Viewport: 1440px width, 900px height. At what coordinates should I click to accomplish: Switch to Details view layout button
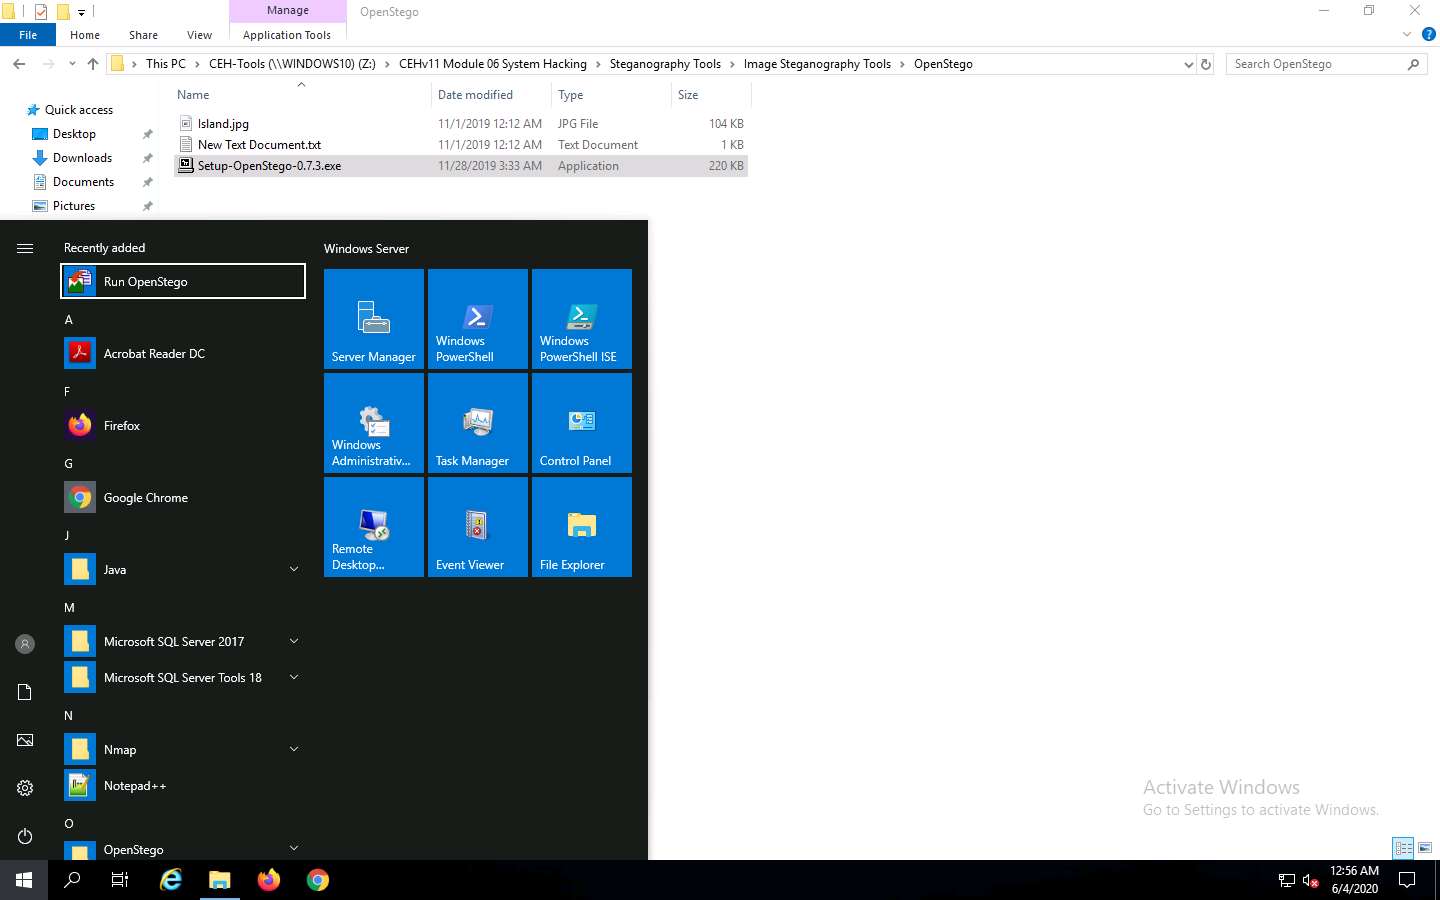(1403, 848)
